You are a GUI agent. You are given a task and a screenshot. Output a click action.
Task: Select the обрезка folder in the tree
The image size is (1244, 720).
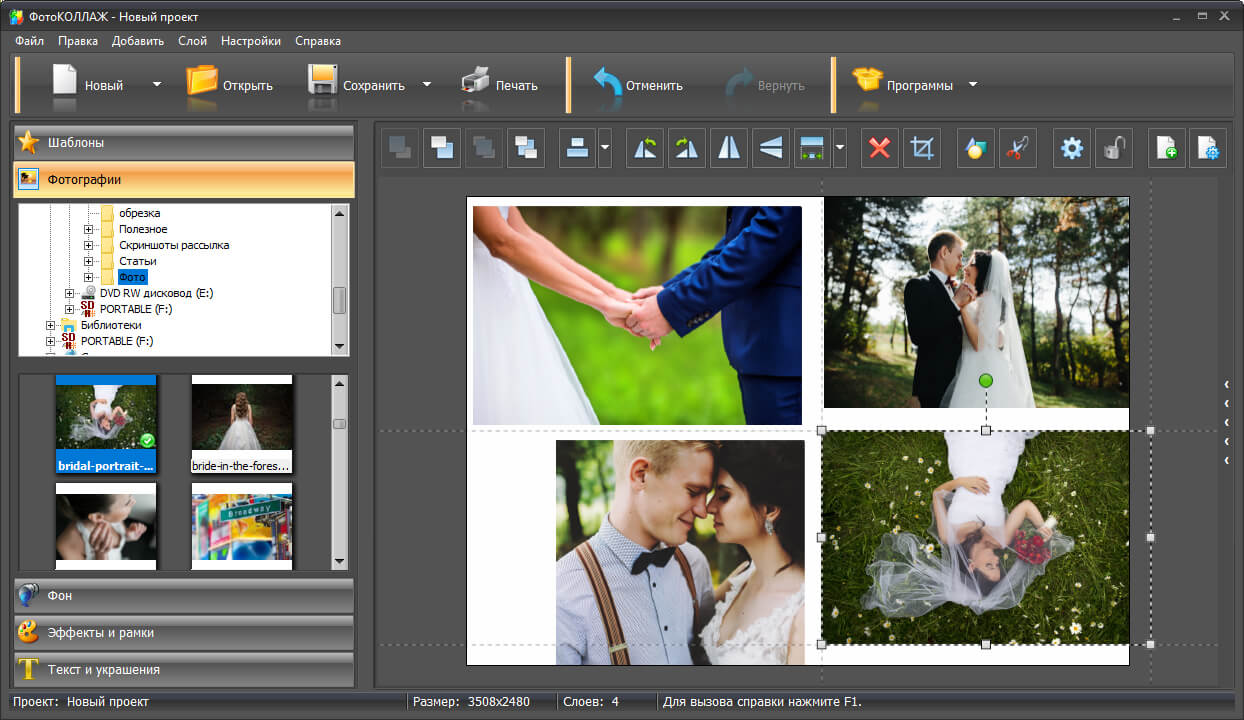click(x=139, y=213)
